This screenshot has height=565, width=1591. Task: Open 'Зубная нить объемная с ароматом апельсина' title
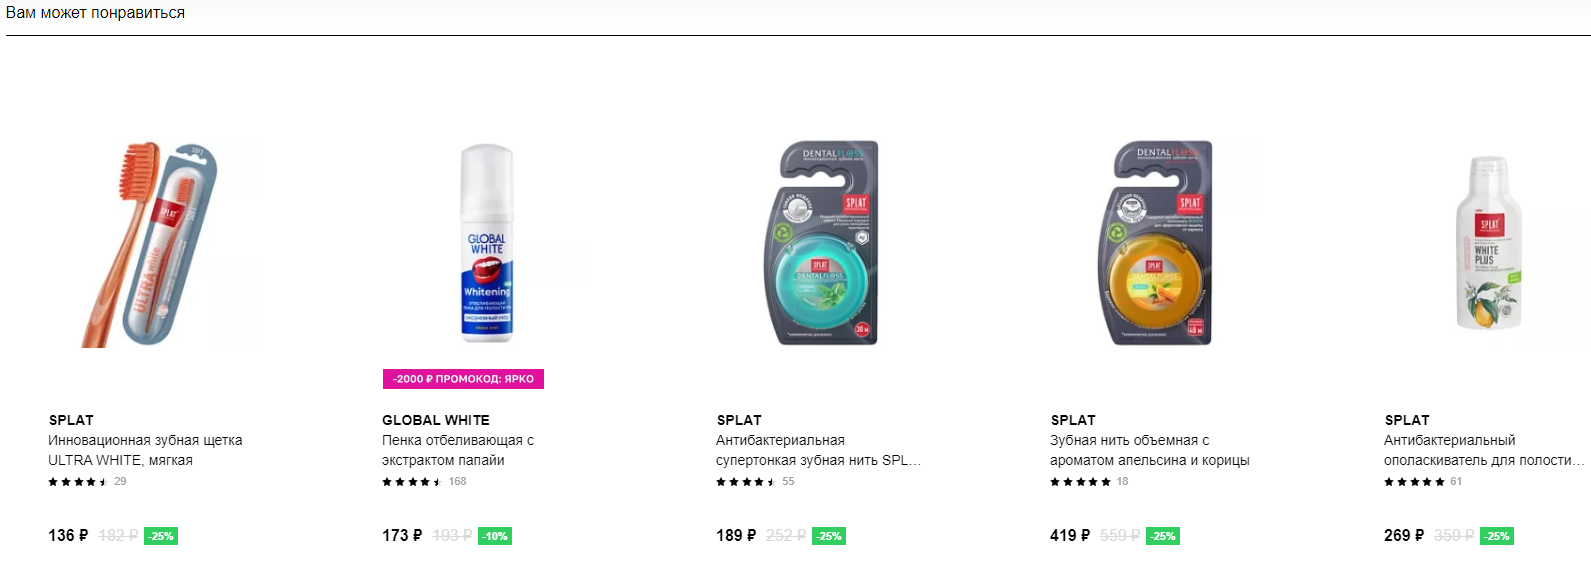point(1149,450)
